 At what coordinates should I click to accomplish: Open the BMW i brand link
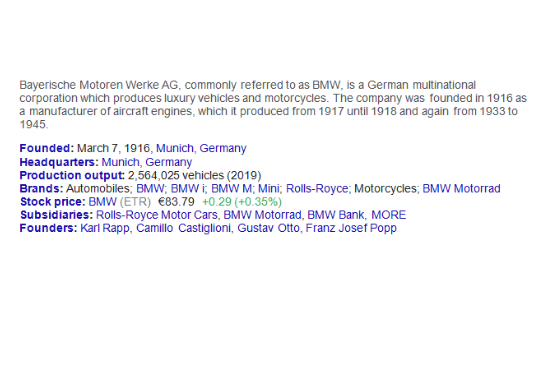[188, 189]
